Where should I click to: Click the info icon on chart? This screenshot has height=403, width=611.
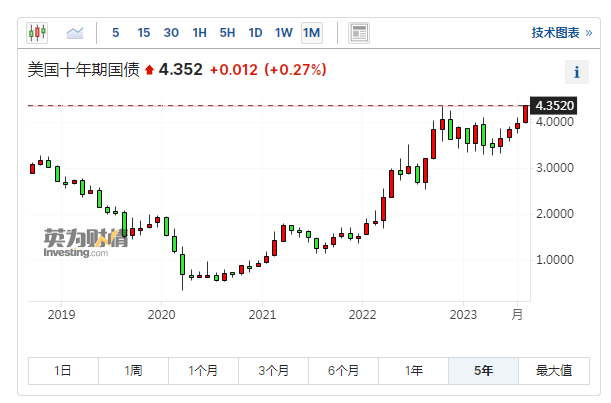[577, 72]
